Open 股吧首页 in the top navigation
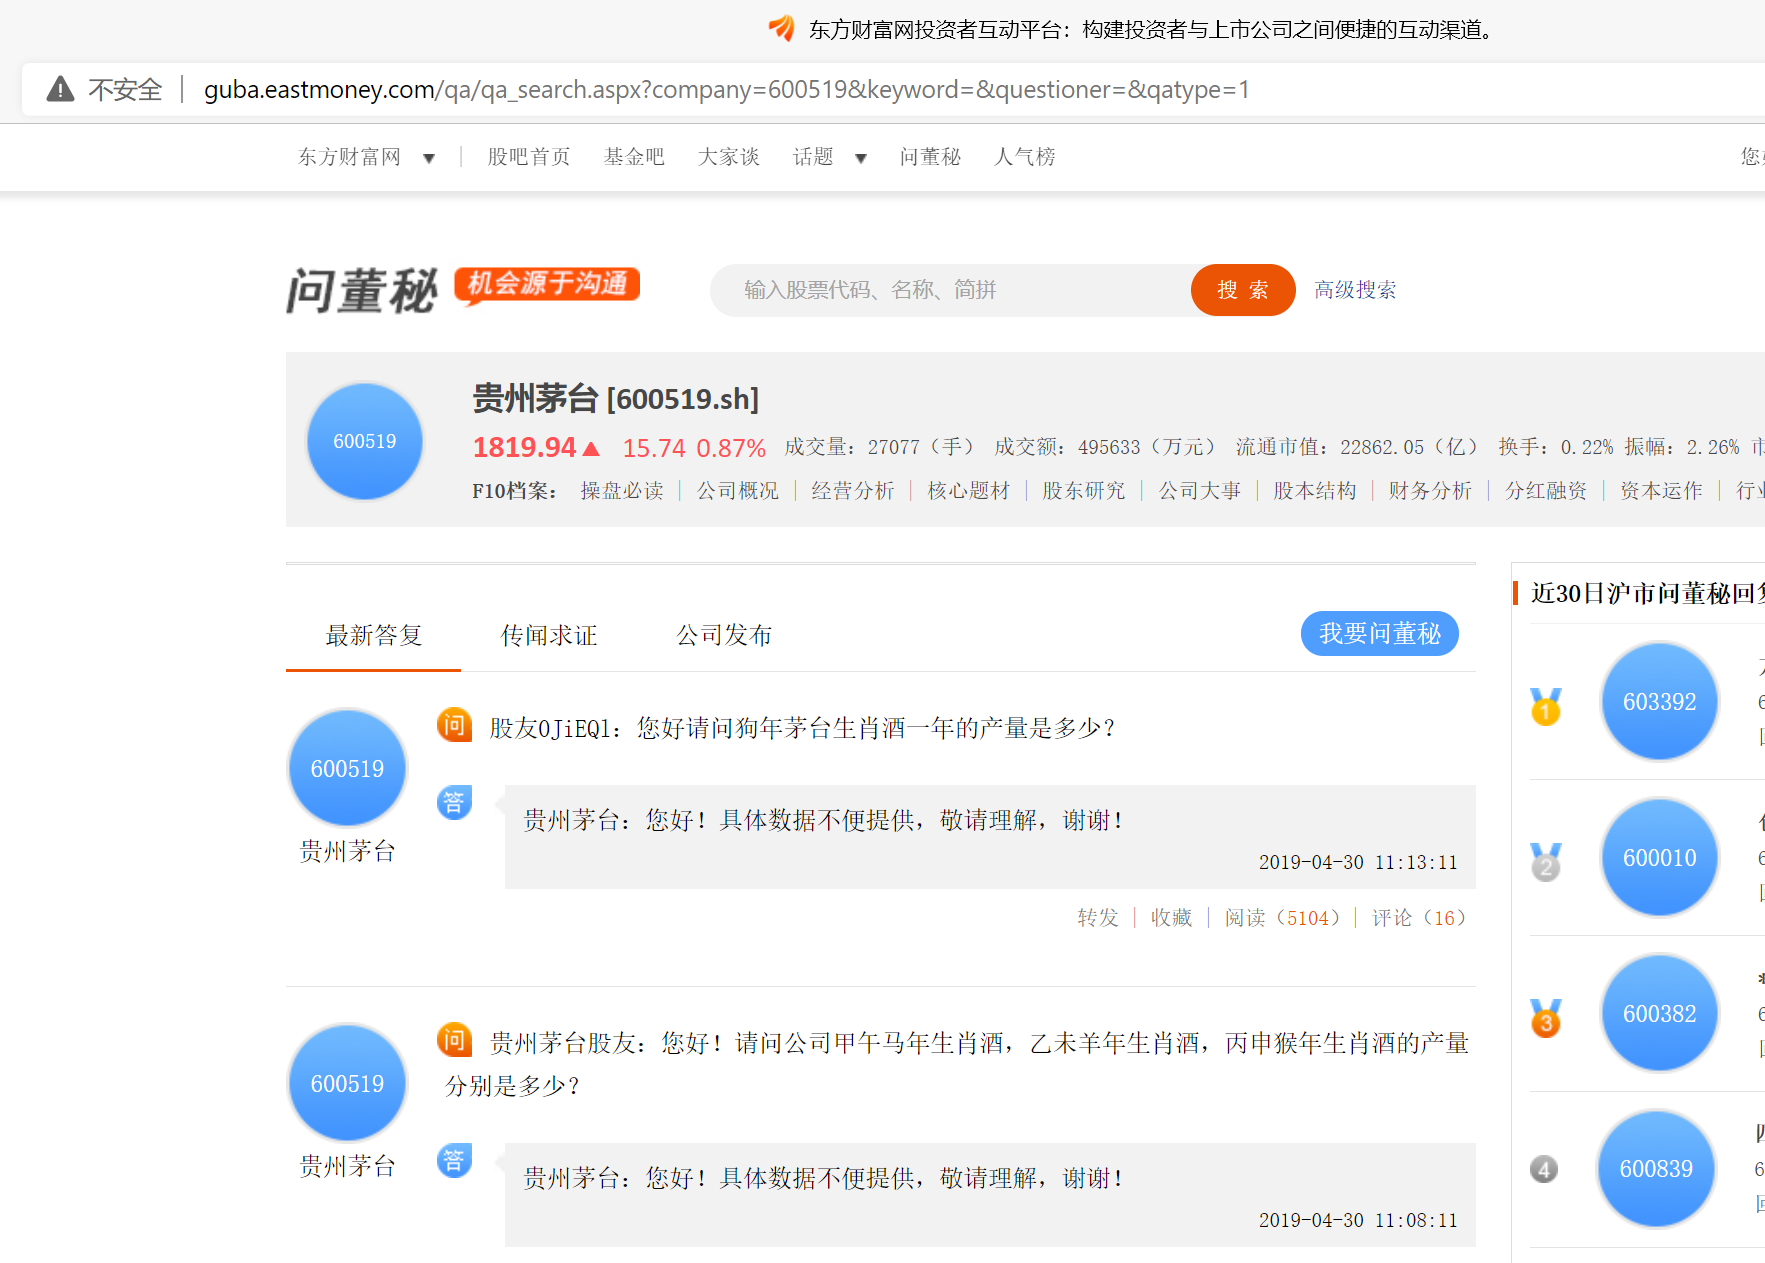This screenshot has width=1765, height=1263. 529,157
